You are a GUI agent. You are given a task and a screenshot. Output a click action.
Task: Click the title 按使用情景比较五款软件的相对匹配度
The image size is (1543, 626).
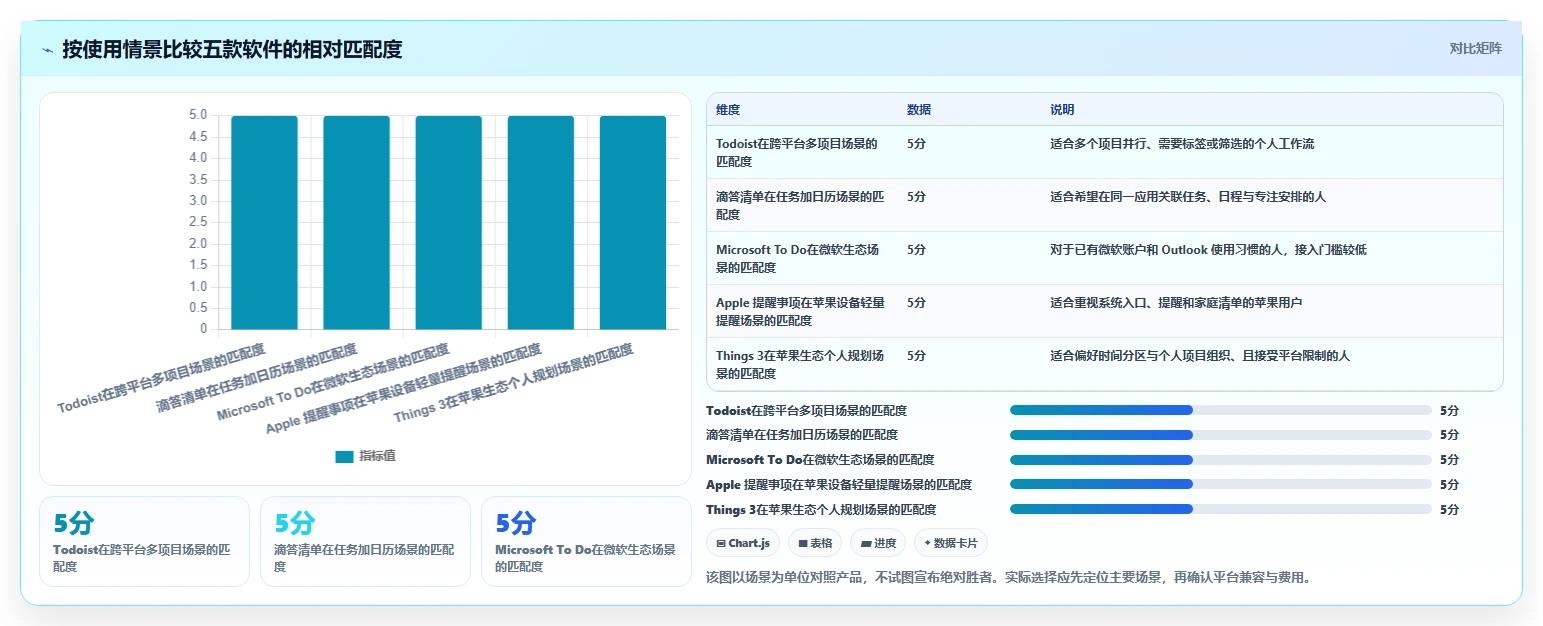(232, 49)
